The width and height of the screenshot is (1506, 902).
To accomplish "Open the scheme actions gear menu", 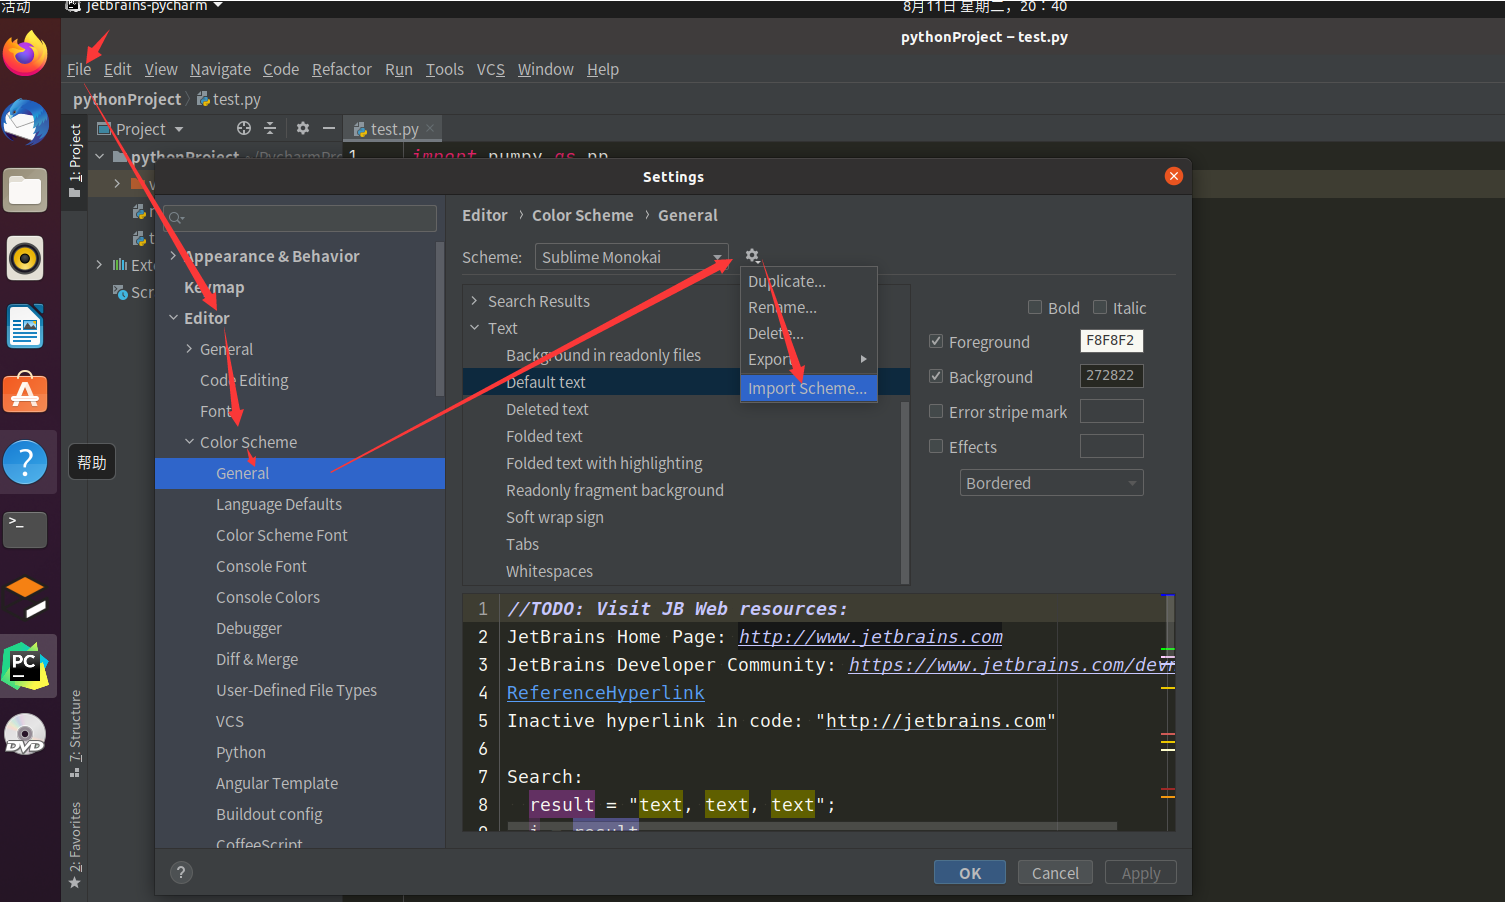I will pos(752,256).
